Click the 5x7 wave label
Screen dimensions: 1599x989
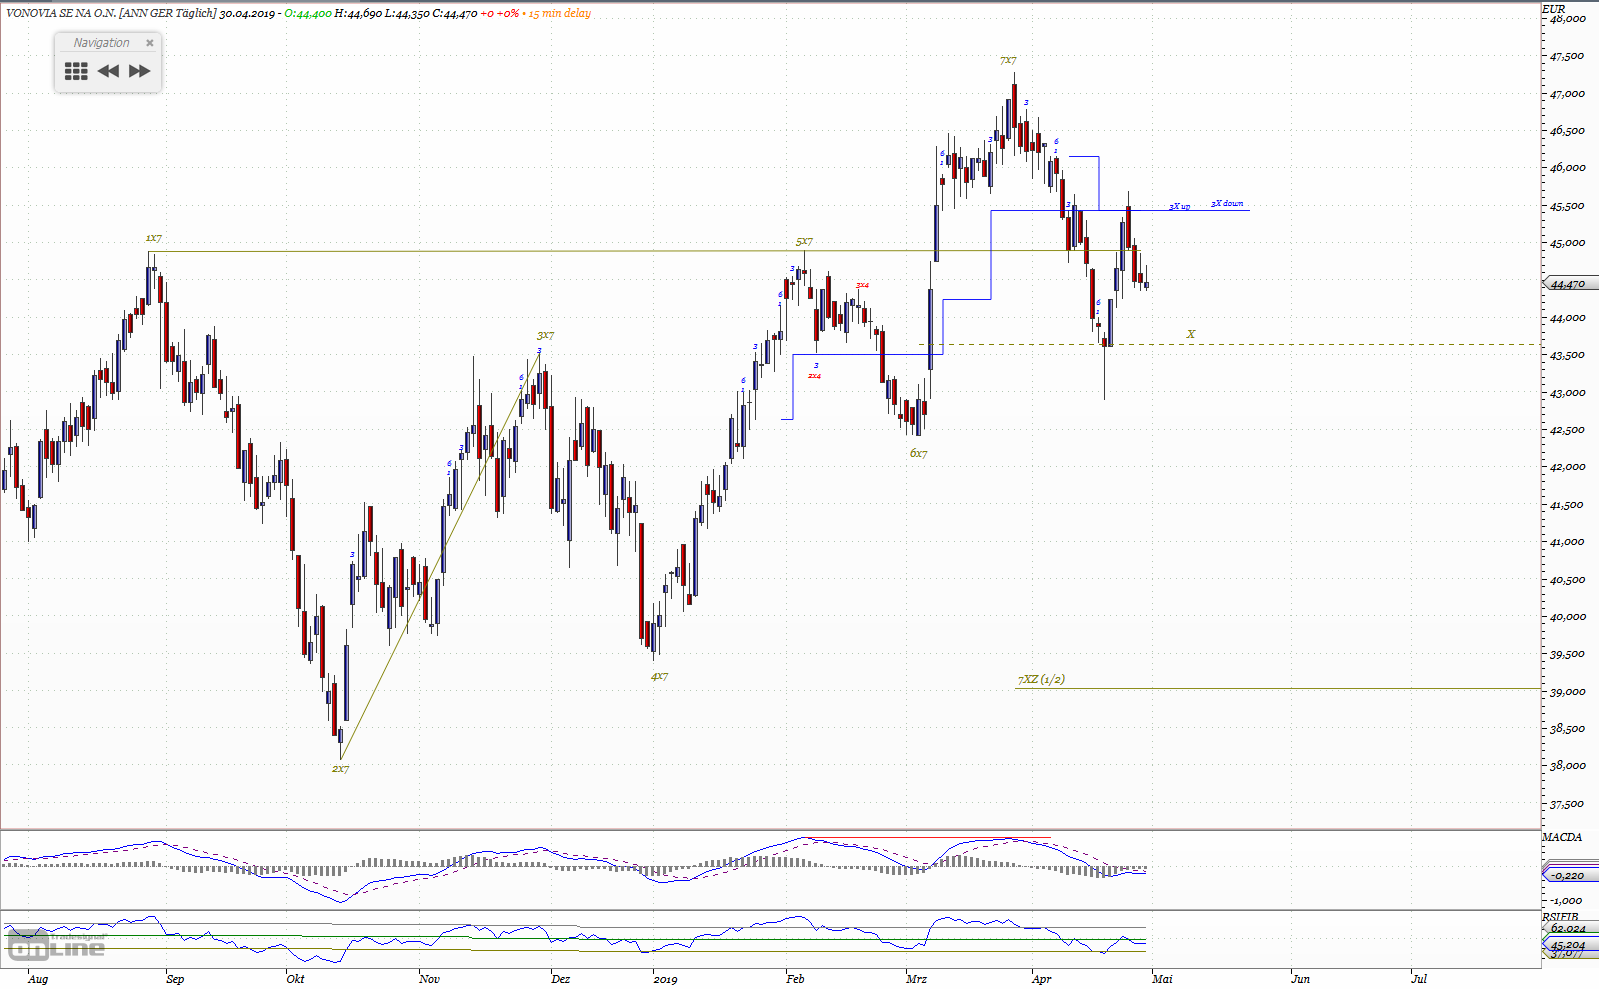(x=804, y=241)
